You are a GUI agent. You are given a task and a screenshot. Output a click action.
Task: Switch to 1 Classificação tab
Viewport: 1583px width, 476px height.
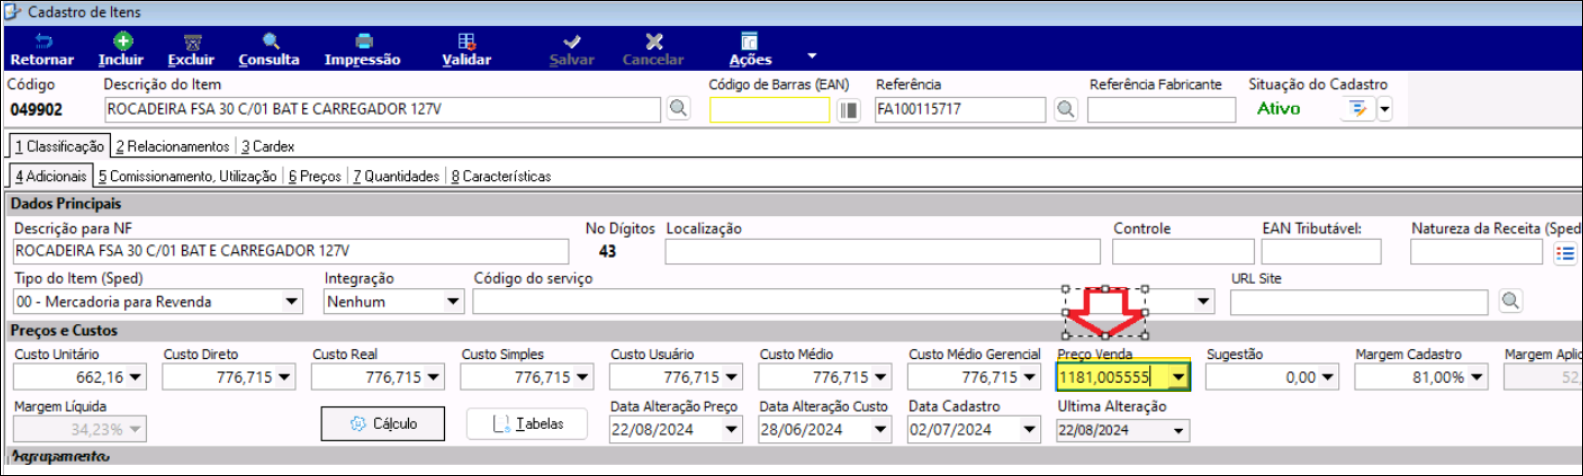click(x=59, y=146)
